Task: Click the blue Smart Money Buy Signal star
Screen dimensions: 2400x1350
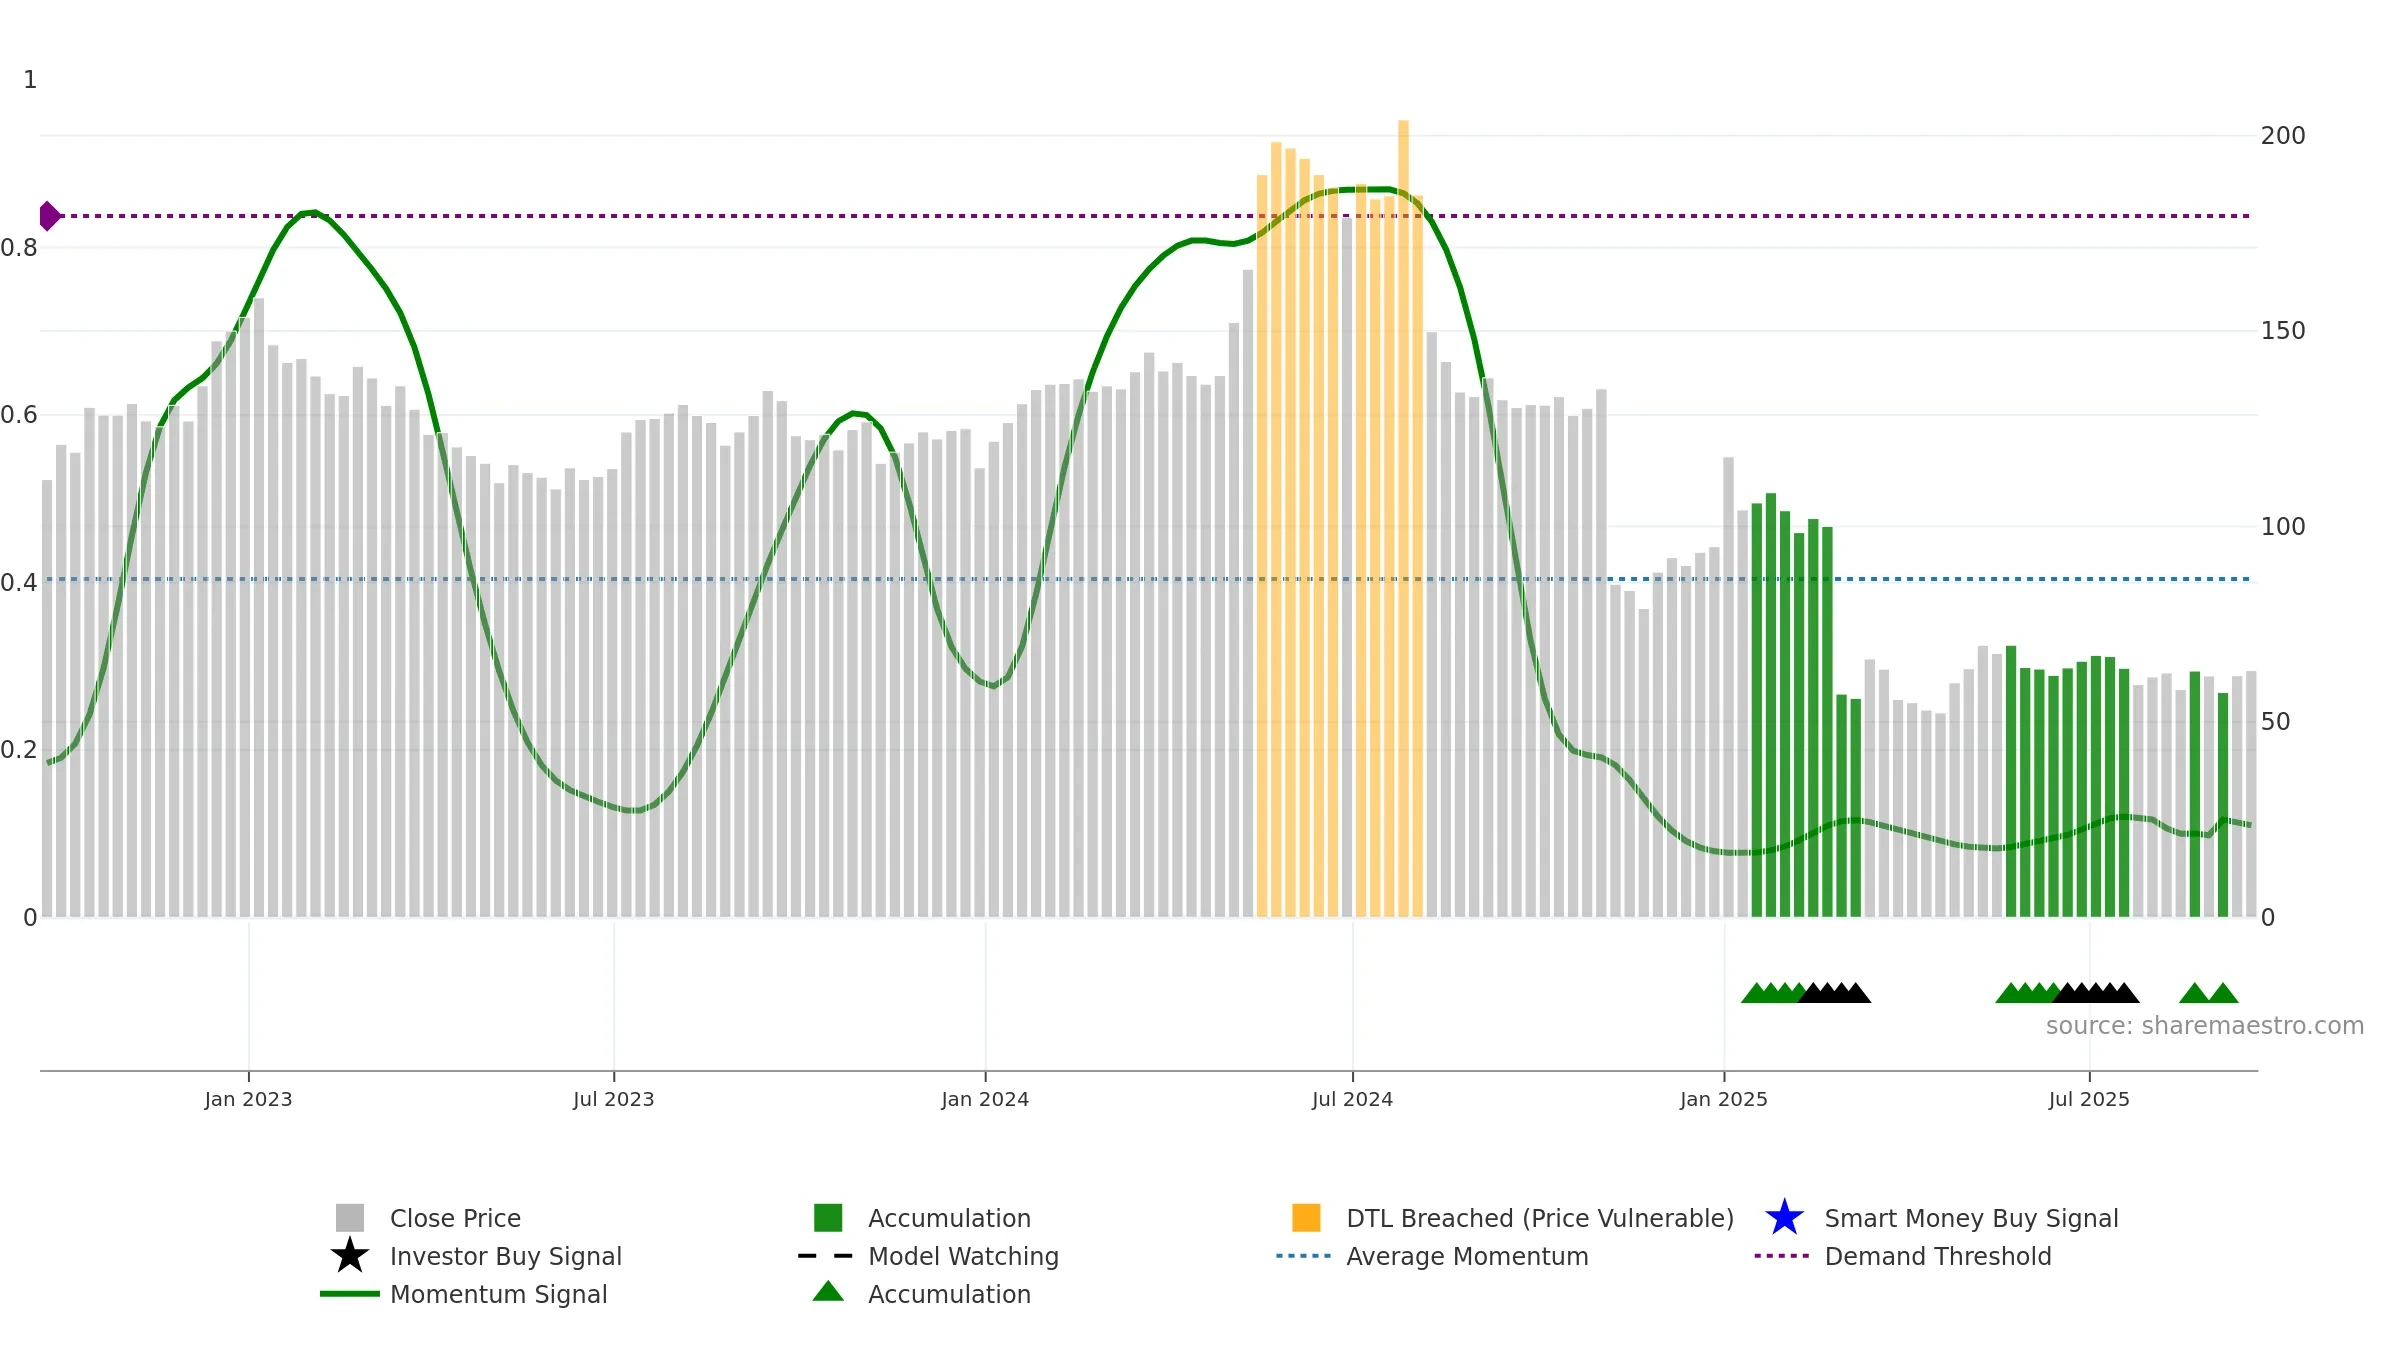Action: 1784,1218
